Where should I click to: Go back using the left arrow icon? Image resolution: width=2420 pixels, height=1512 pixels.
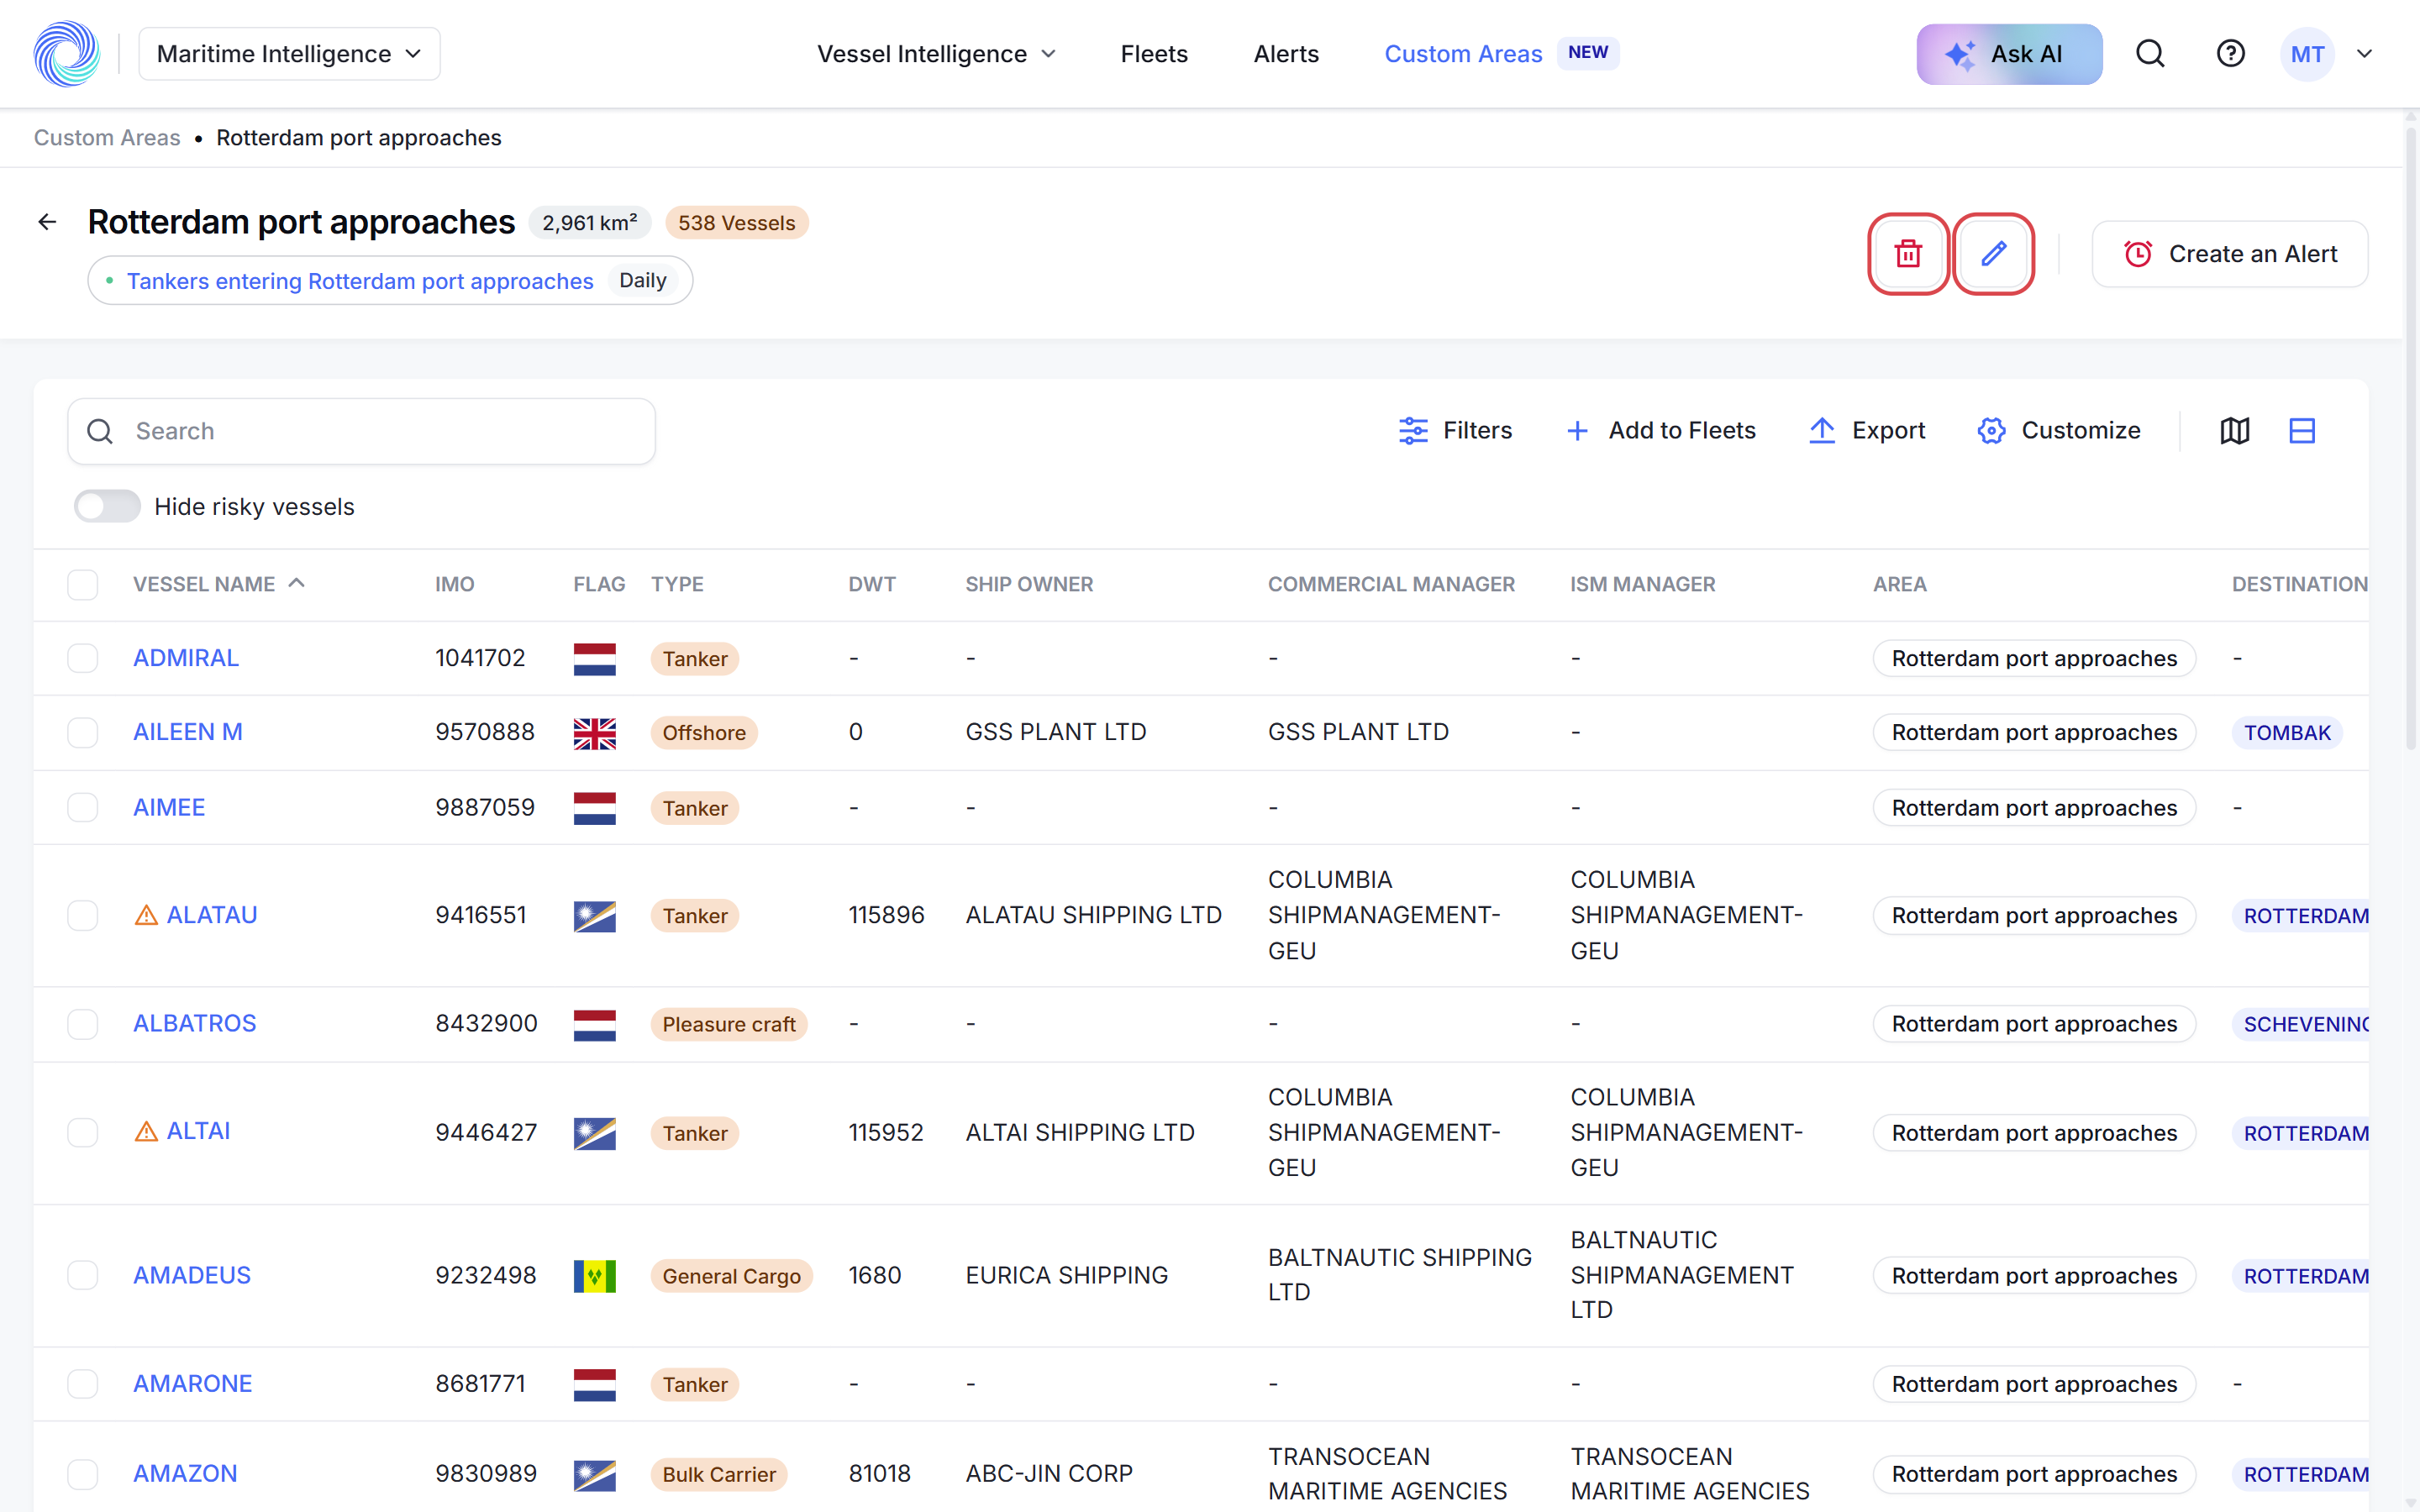pos(47,222)
